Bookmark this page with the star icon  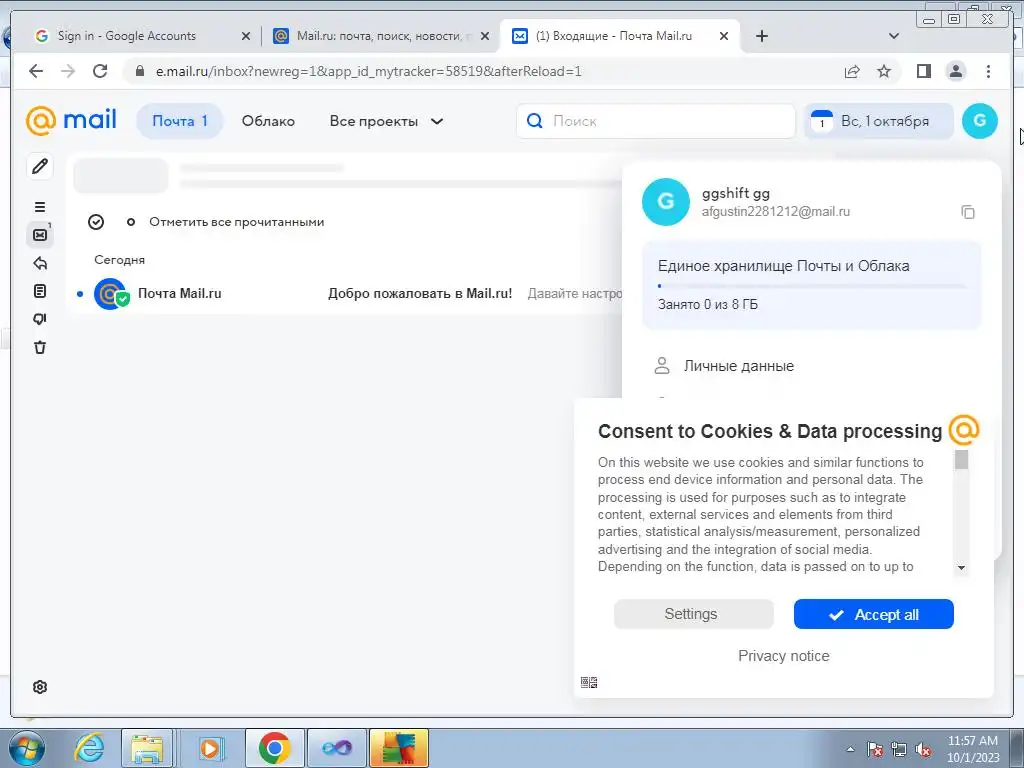[x=884, y=71]
